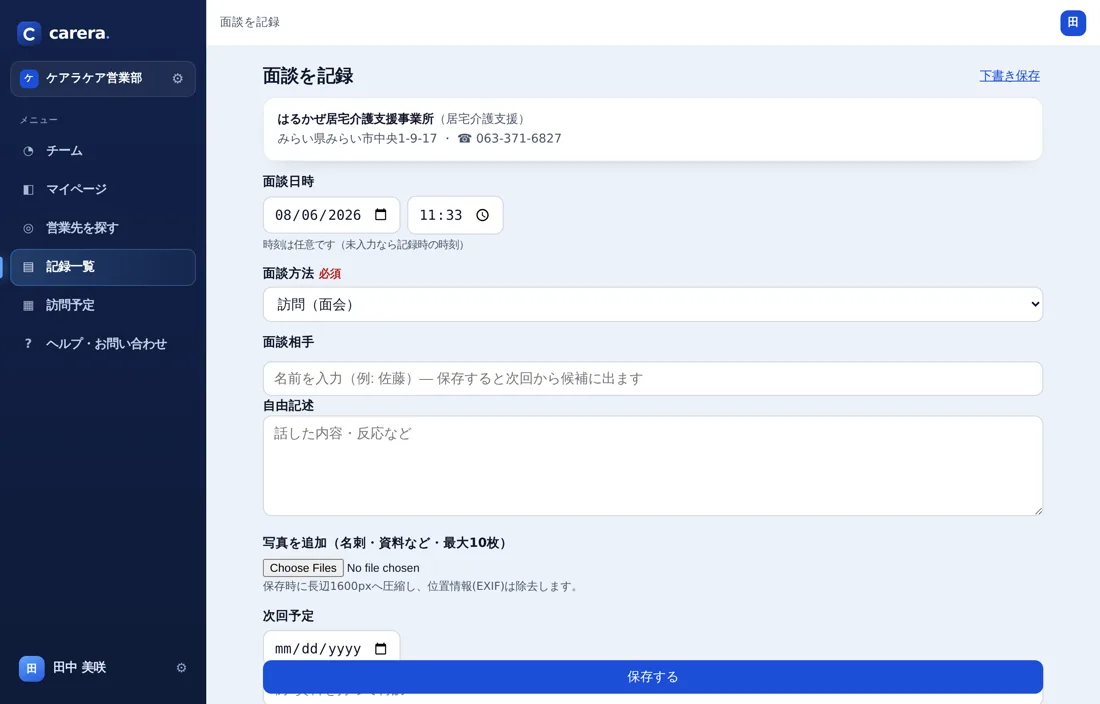Click the hint 時刻は任意です

(363, 245)
